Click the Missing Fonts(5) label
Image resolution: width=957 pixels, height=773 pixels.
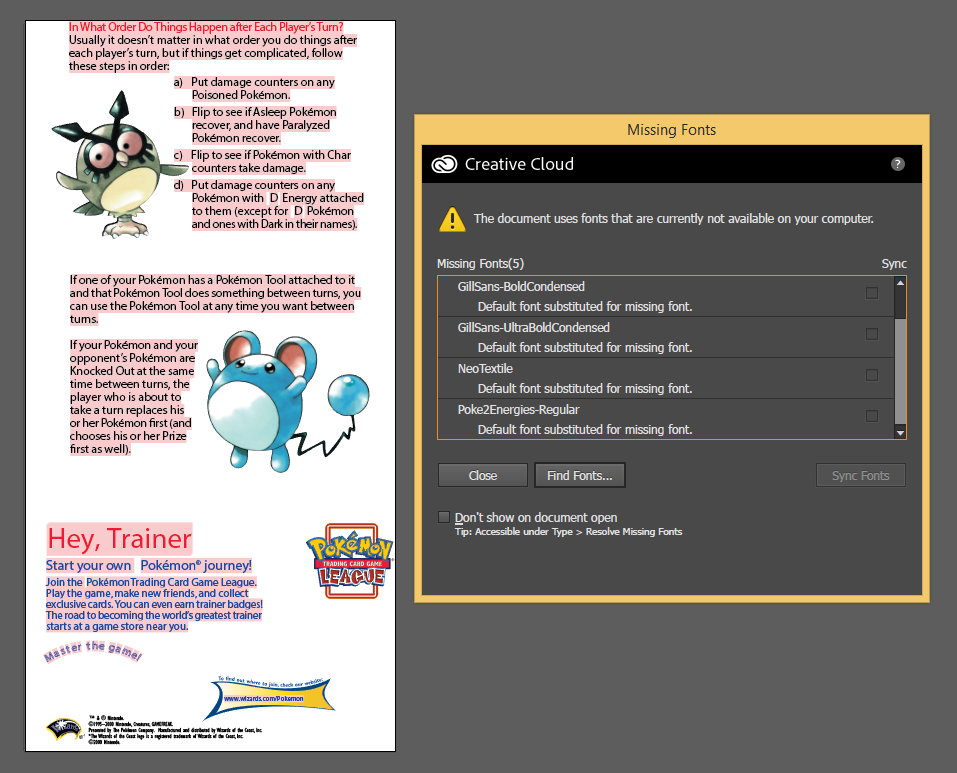480,264
